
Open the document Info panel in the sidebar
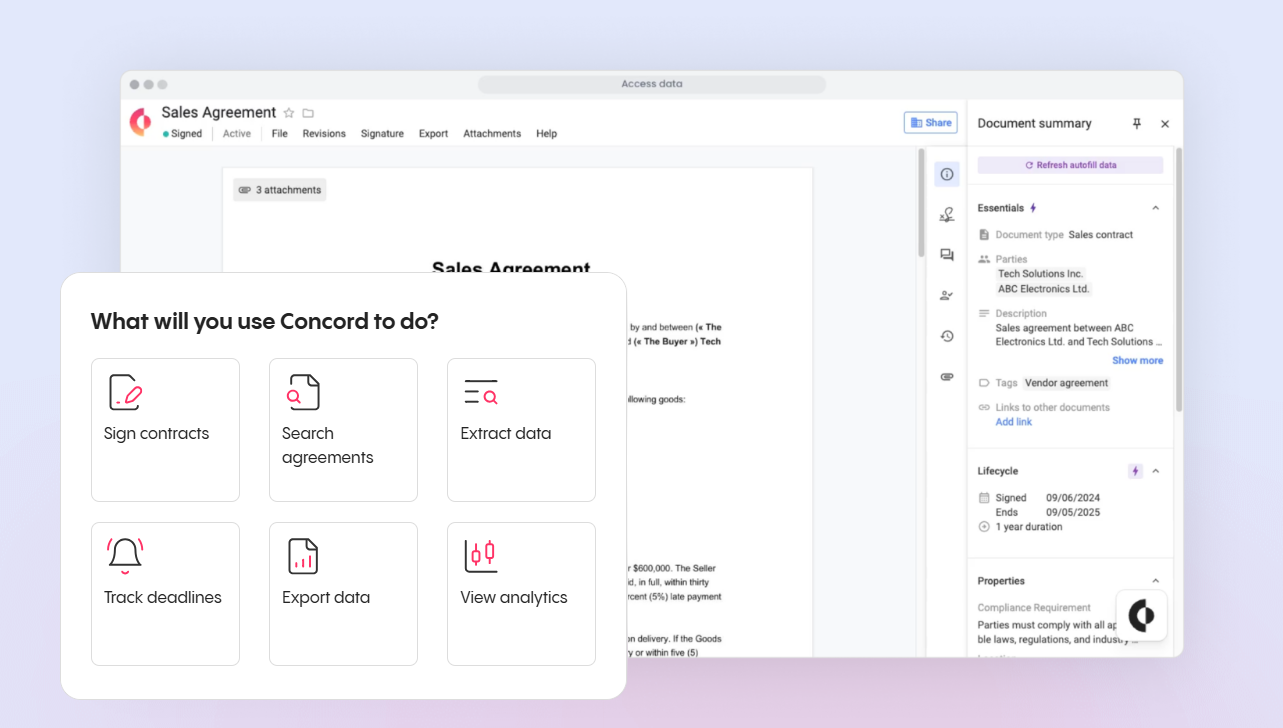[x=946, y=174]
